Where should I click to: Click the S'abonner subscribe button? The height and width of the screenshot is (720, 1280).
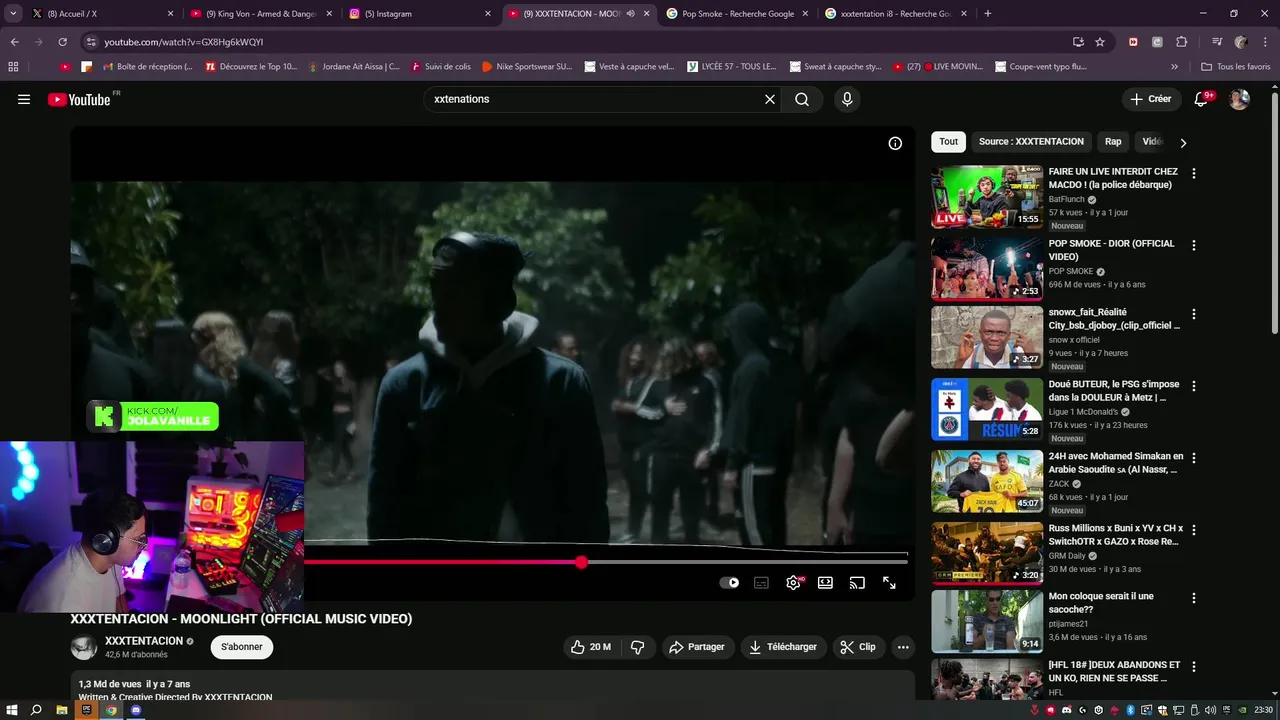tap(242, 647)
